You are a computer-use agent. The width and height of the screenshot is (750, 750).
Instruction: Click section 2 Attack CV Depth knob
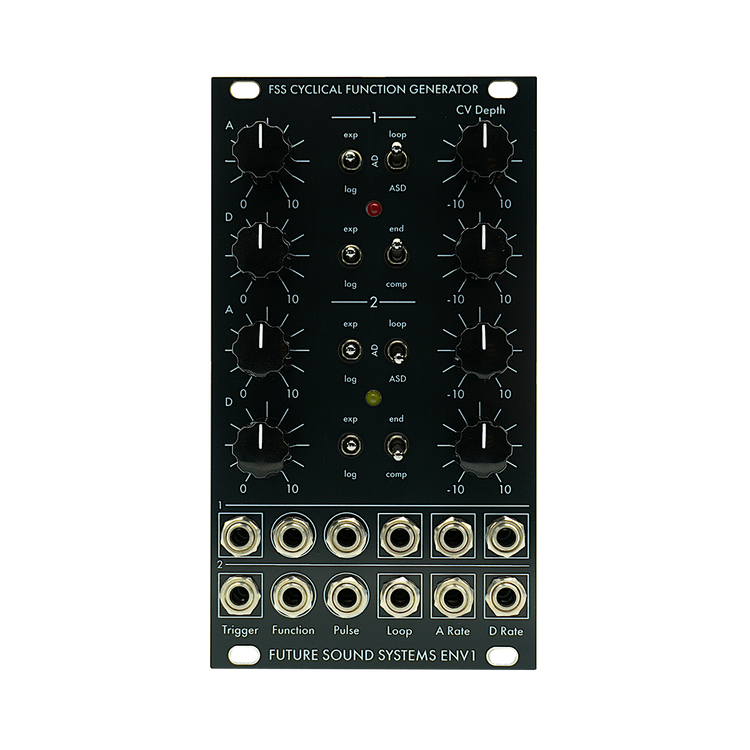484,350
